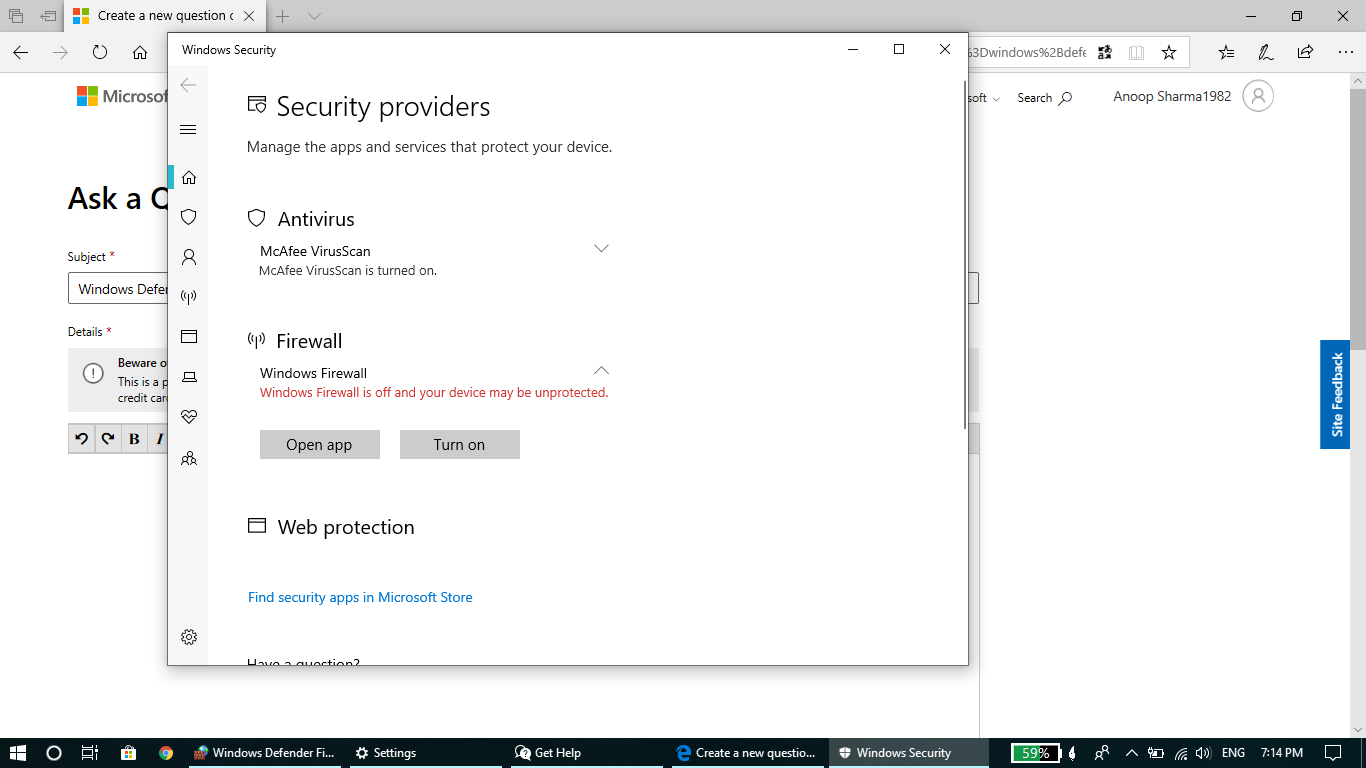The width and height of the screenshot is (1366, 768).
Task: Open Device security laptop icon in sidebar
Action: 188,377
